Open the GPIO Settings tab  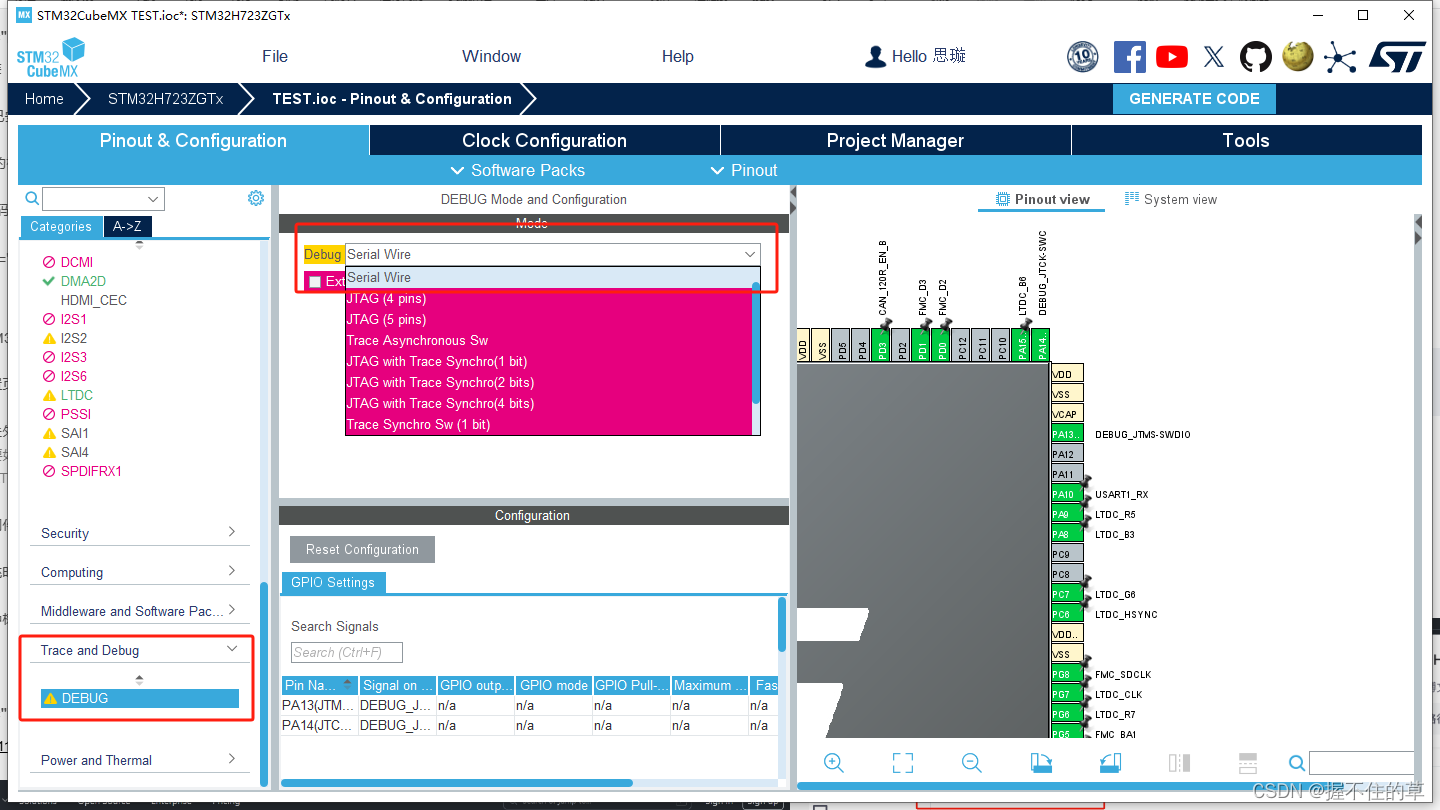pyautogui.click(x=333, y=582)
